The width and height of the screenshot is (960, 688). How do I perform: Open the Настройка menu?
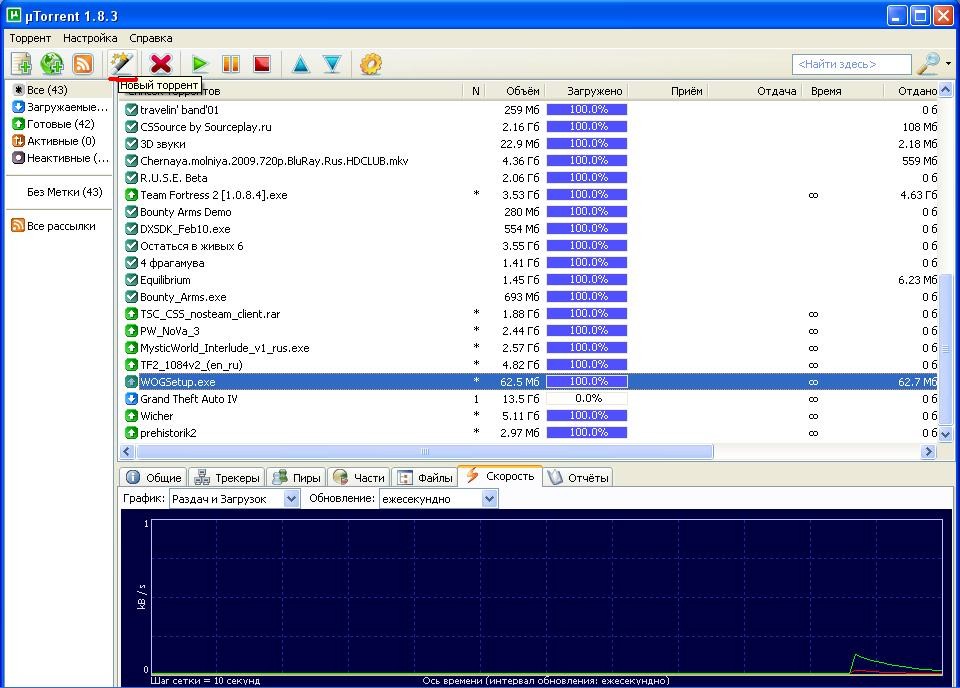click(x=90, y=38)
